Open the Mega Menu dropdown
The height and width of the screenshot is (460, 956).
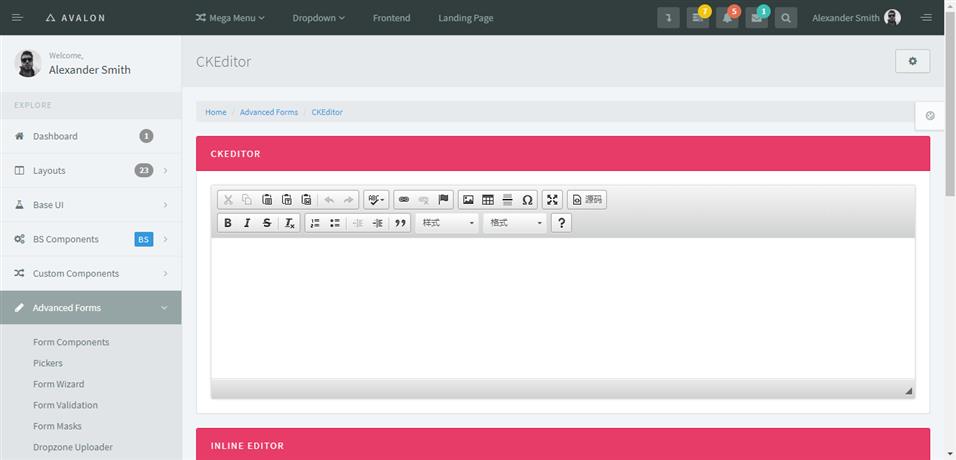pyautogui.click(x=230, y=18)
